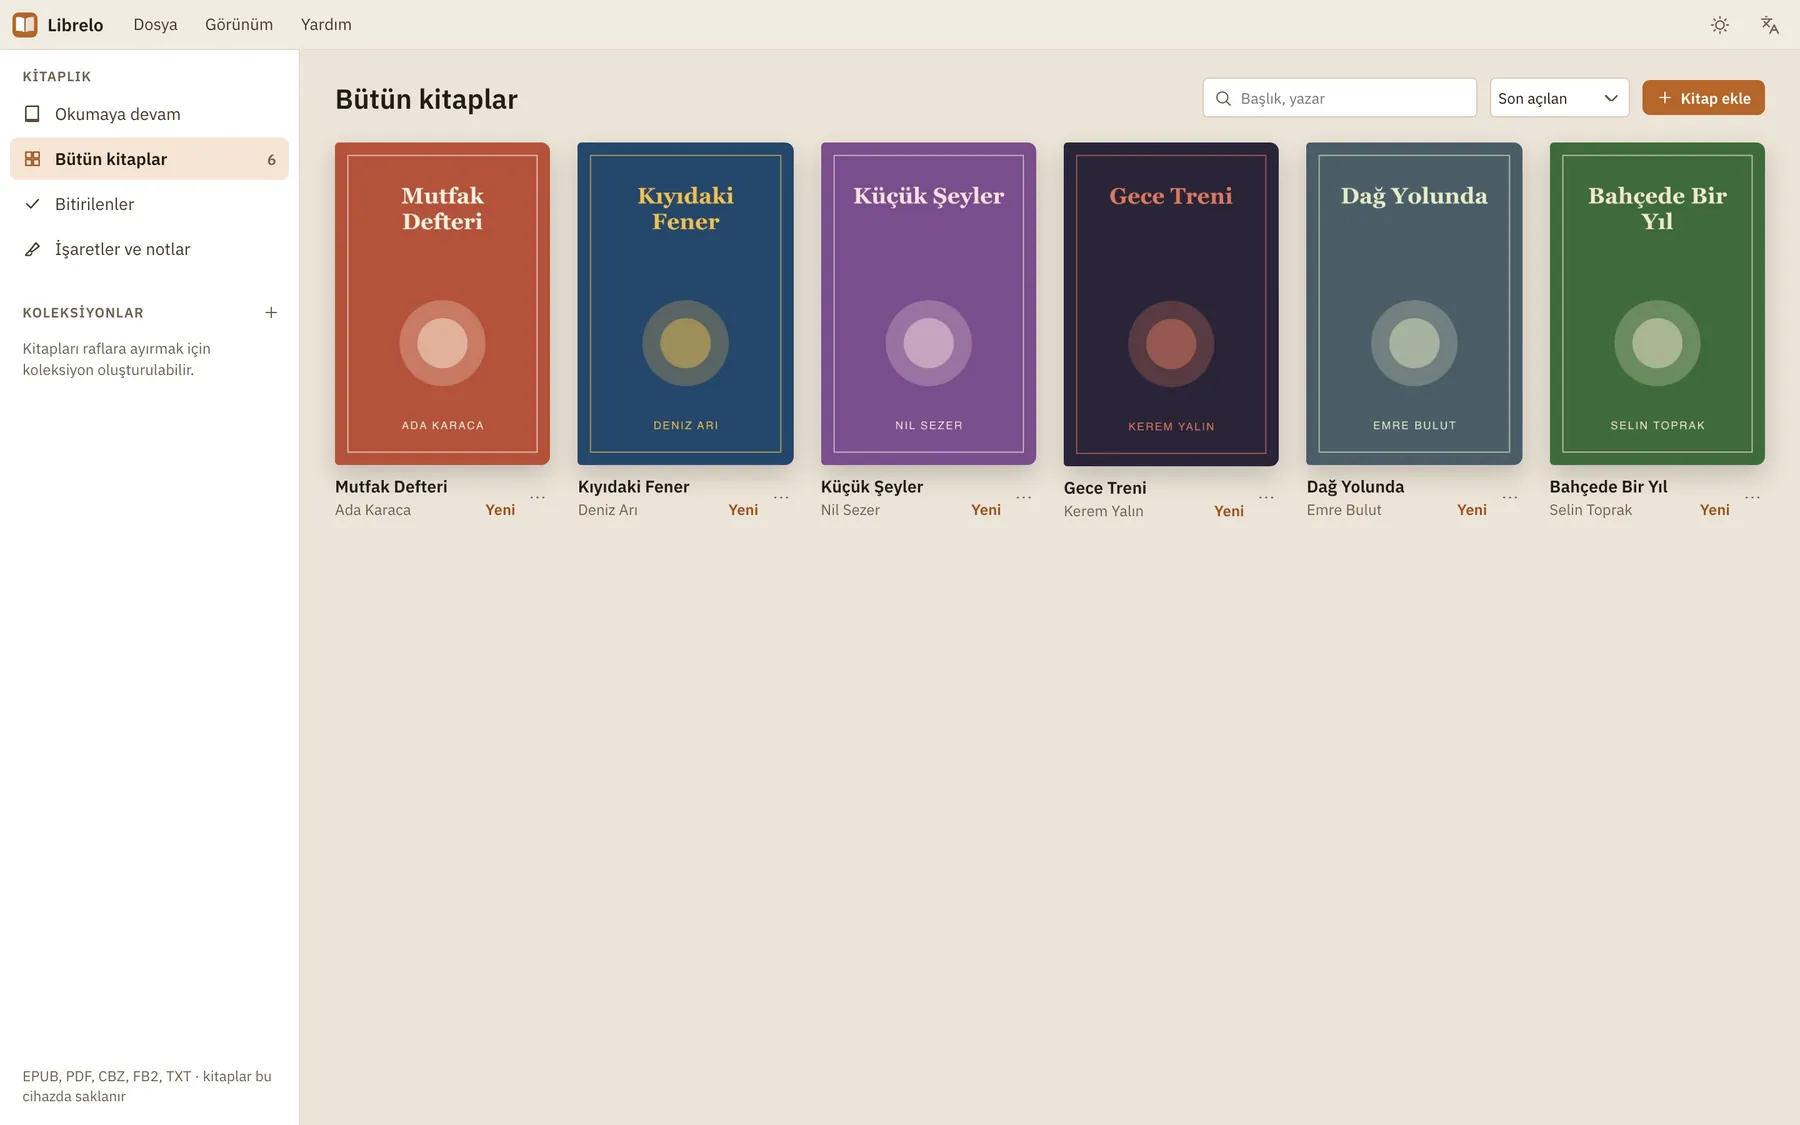Click author name Selin Toprak below cover
Screen dimensions: 1800x1125
click(1591, 510)
